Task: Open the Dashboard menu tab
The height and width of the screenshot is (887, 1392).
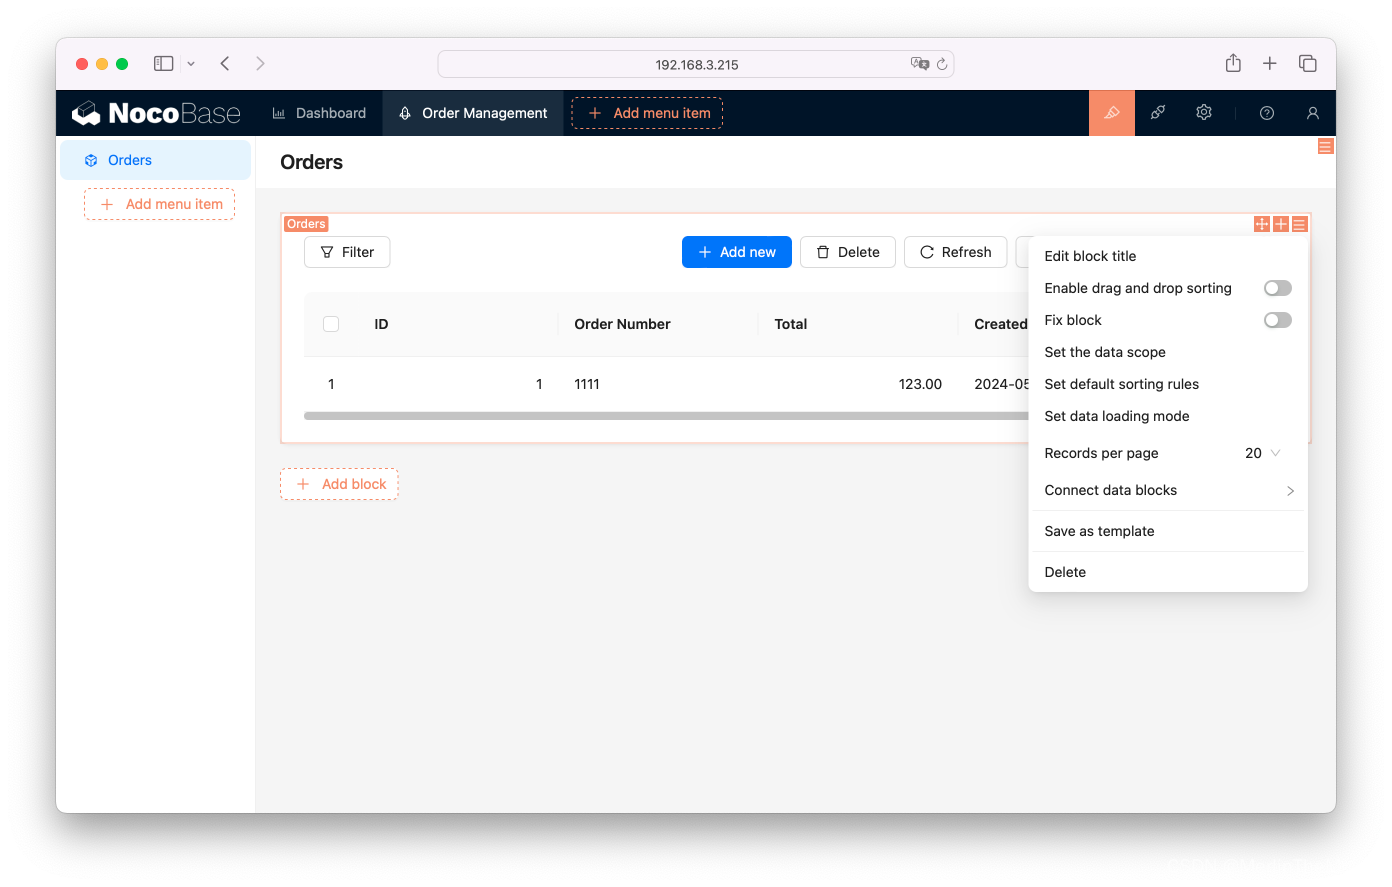Action: pos(319,113)
